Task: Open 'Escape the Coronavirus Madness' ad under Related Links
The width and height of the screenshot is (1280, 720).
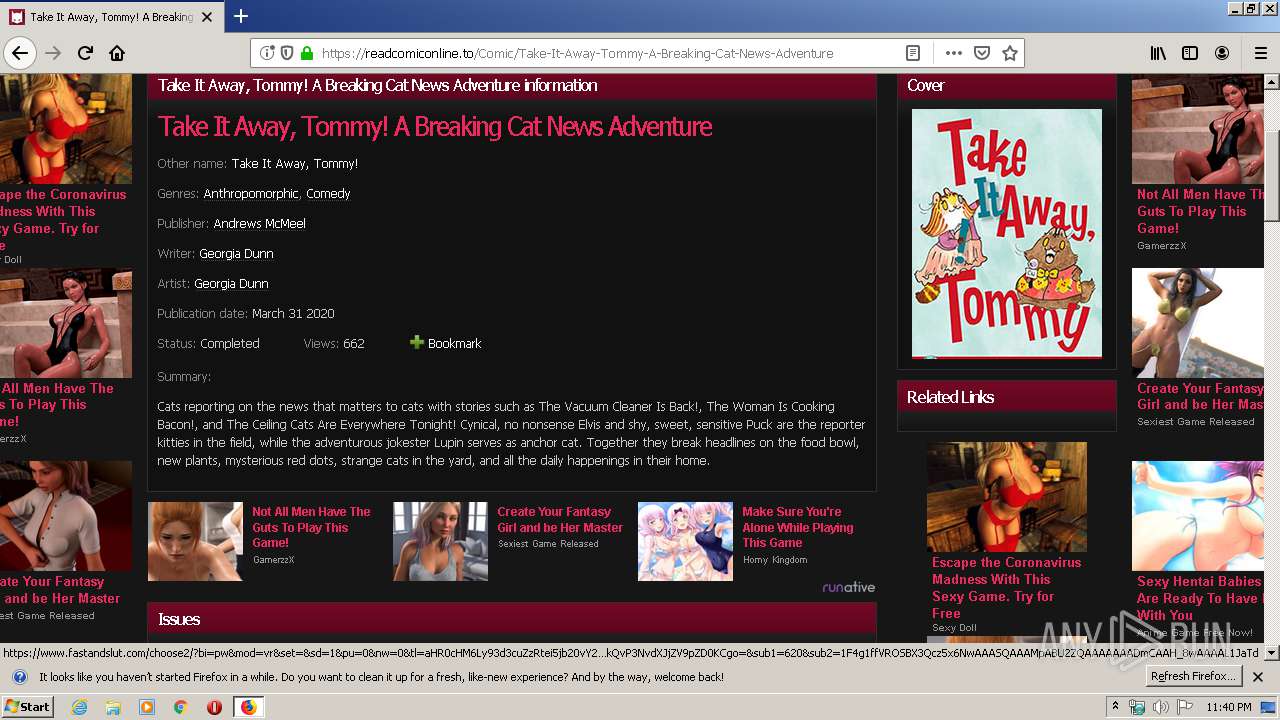Action: point(1006,588)
